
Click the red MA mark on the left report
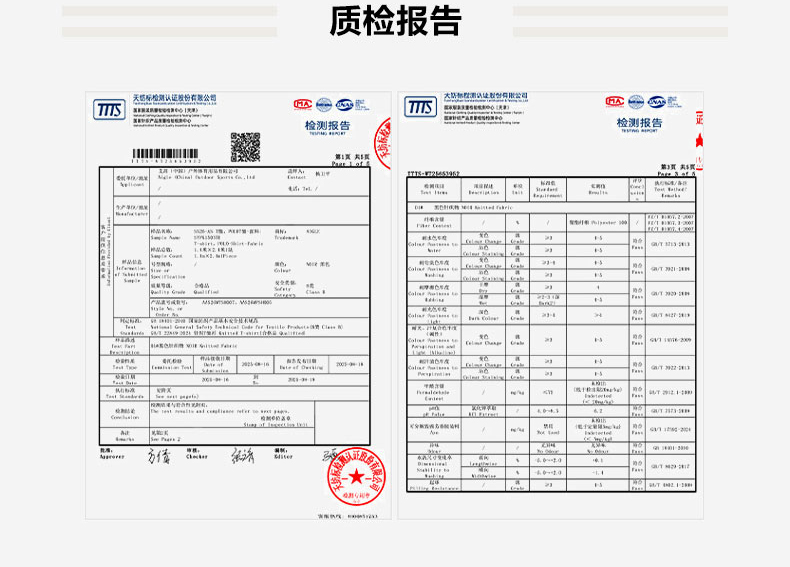pyautogui.click(x=302, y=104)
